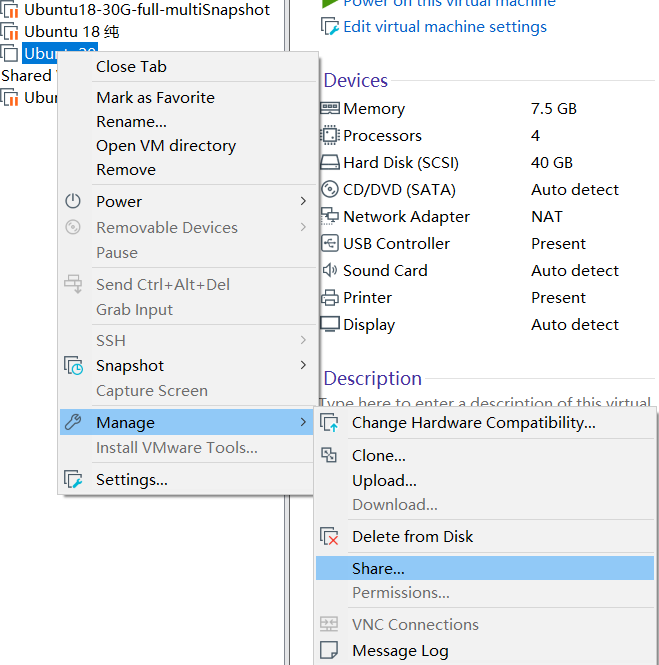The height and width of the screenshot is (665, 659).
Task: Click the Hard Disk (SCSI) icon
Action: tap(330, 162)
